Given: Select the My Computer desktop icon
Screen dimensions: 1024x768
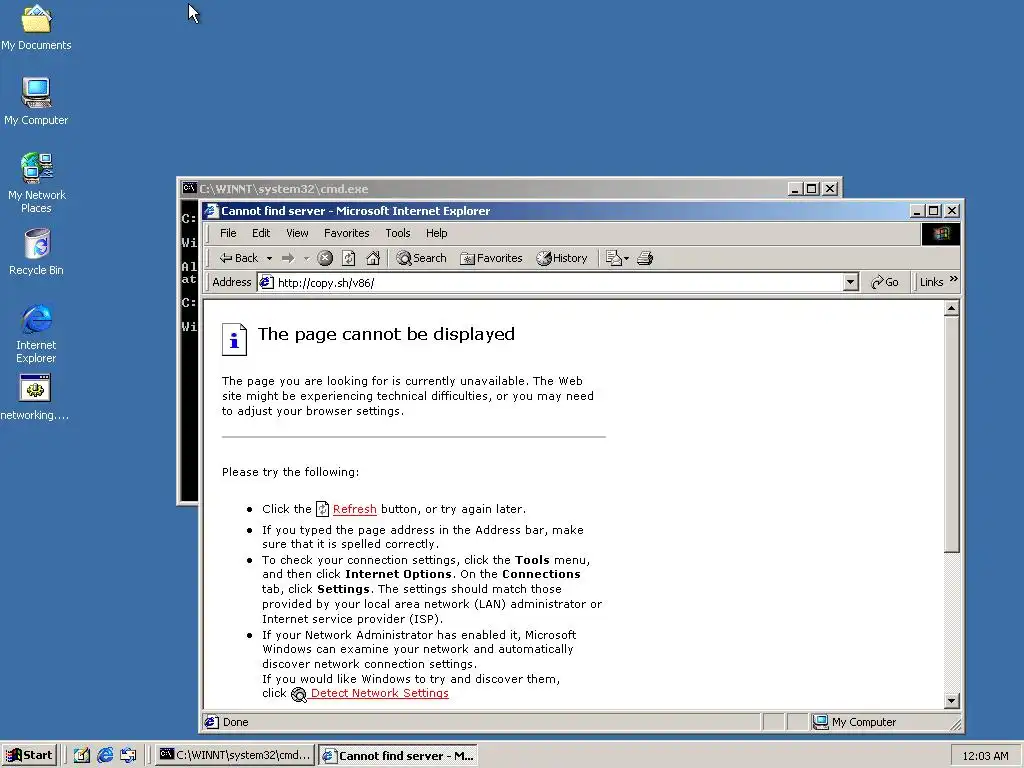Looking at the screenshot, I should click(x=36, y=101).
